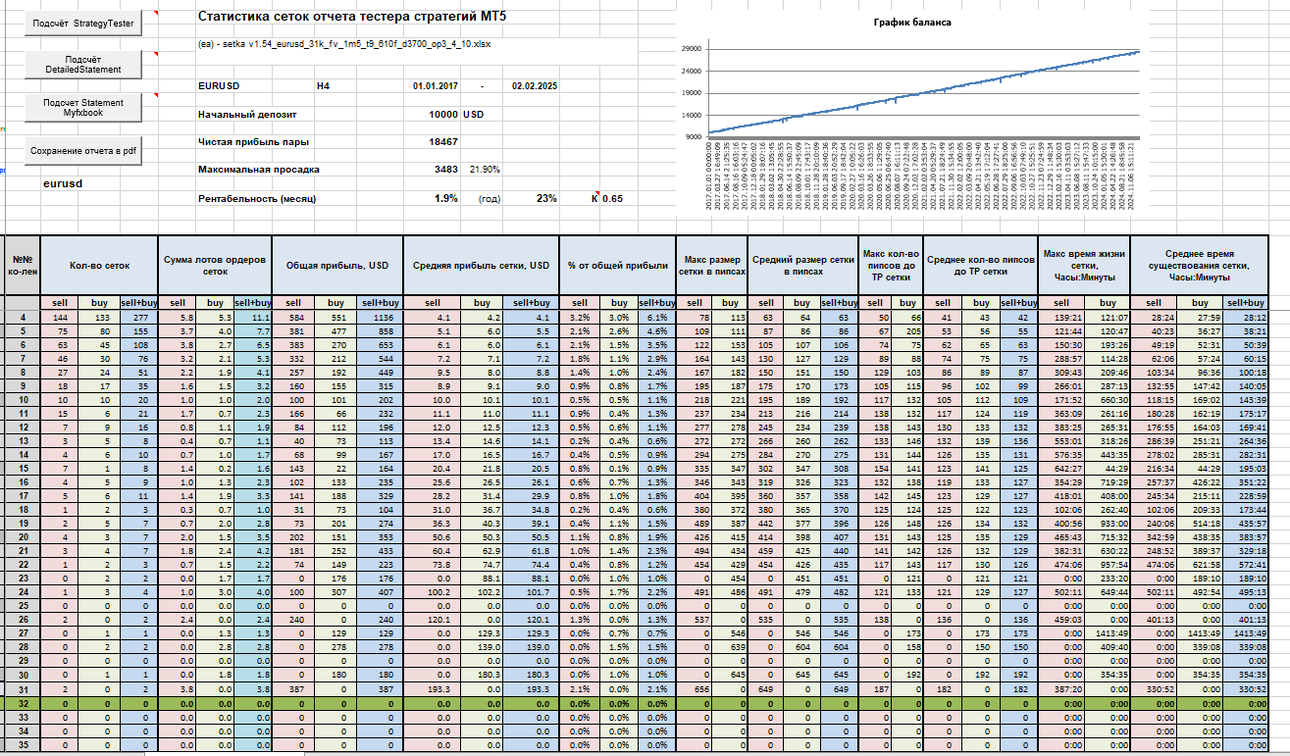Select the Общая прибыль, USD header
The image size is (1290, 756).
pos(336,266)
